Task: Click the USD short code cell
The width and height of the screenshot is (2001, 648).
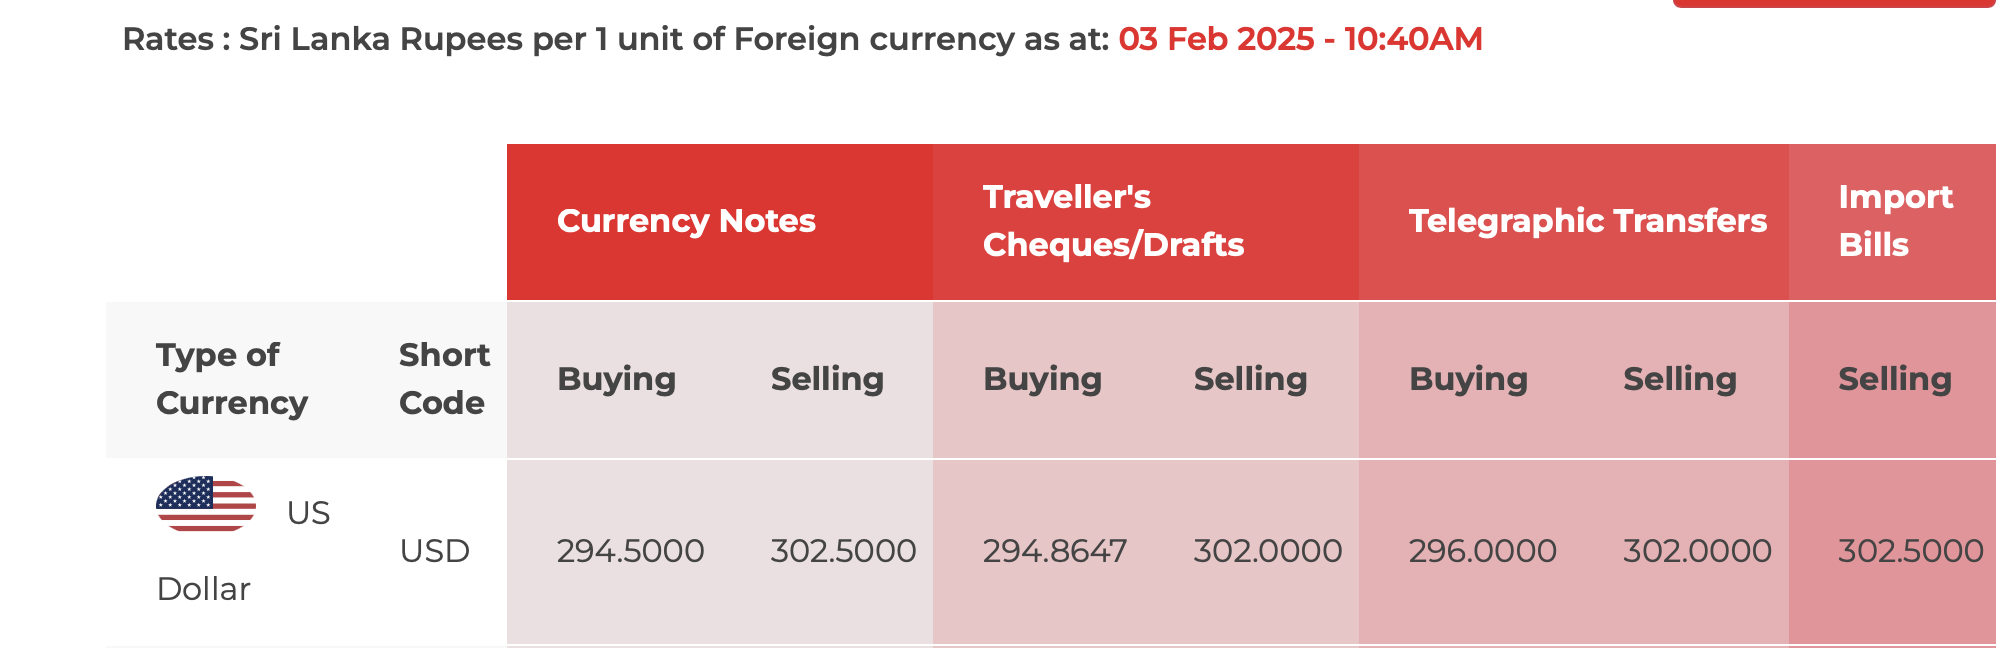Action: pyautogui.click(x=434, y=551)
